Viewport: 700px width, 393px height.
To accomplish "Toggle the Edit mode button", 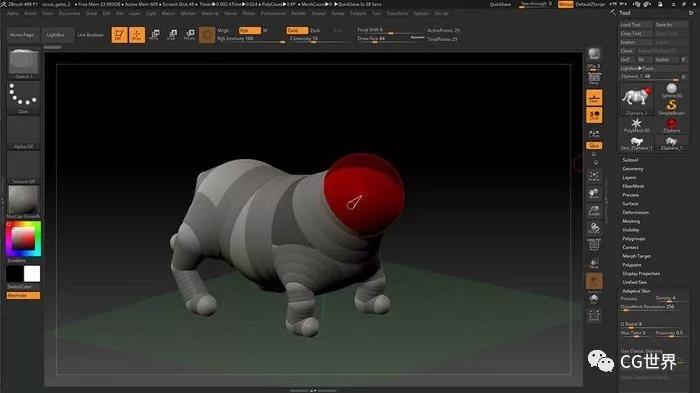I will (119, 34).
